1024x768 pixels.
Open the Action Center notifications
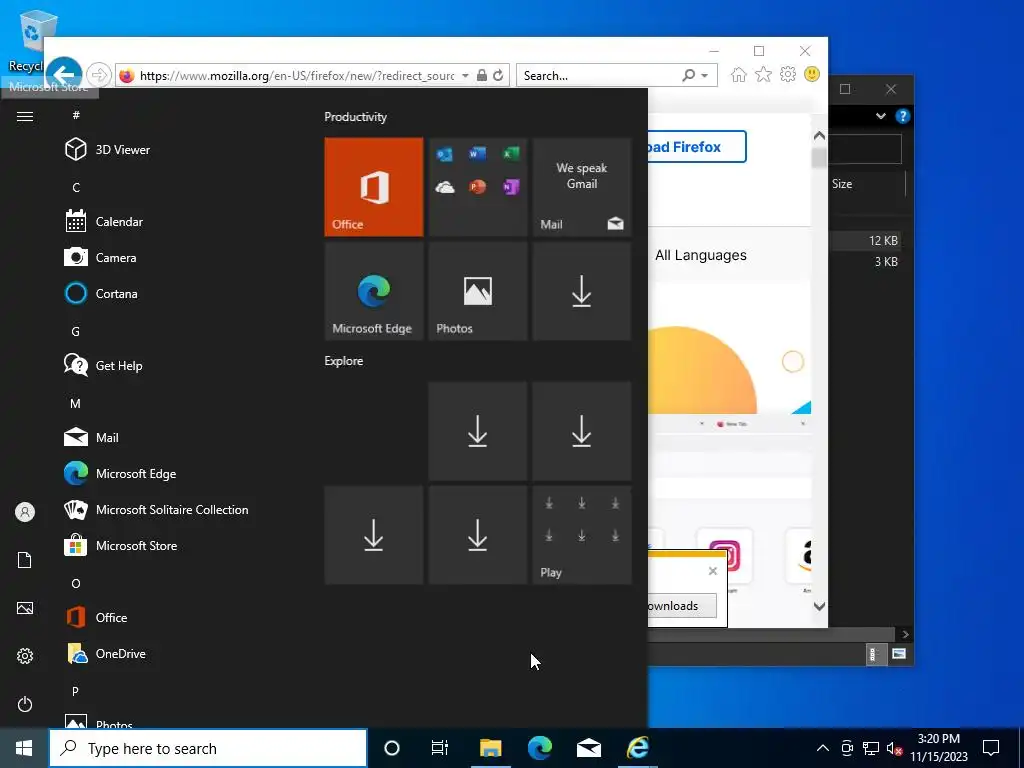[991, 748]
